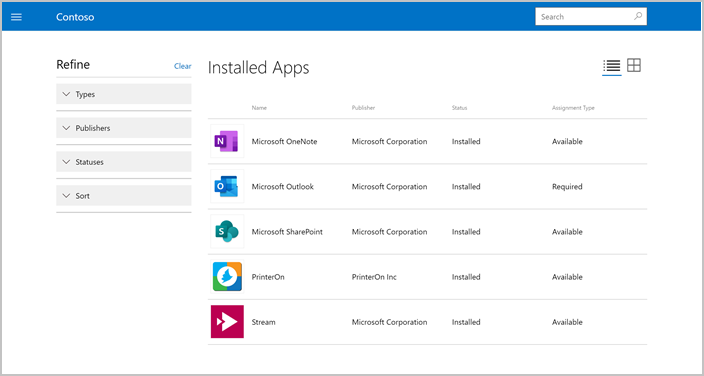Click the Name column header
The image size is (704, 376).
point(259,108)
